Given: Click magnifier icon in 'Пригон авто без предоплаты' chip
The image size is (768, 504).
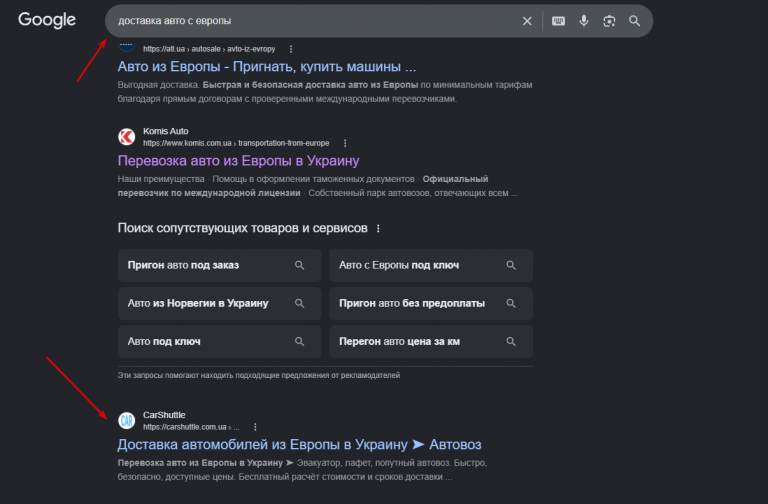Looking at the screenshot, I should 511,303.
